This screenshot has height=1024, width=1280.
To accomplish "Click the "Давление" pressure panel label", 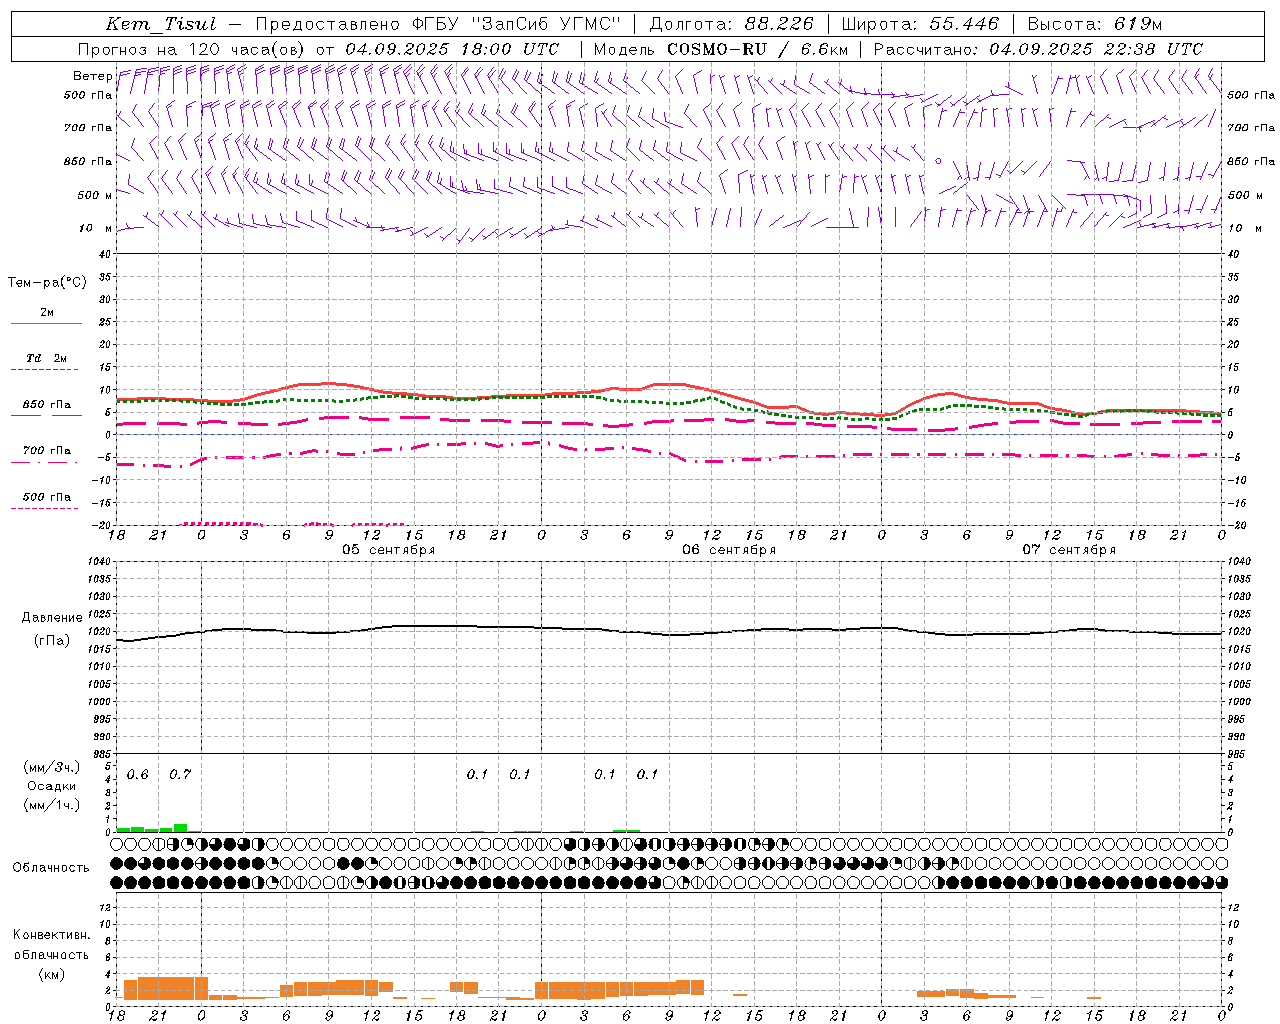I will point(52,618).
